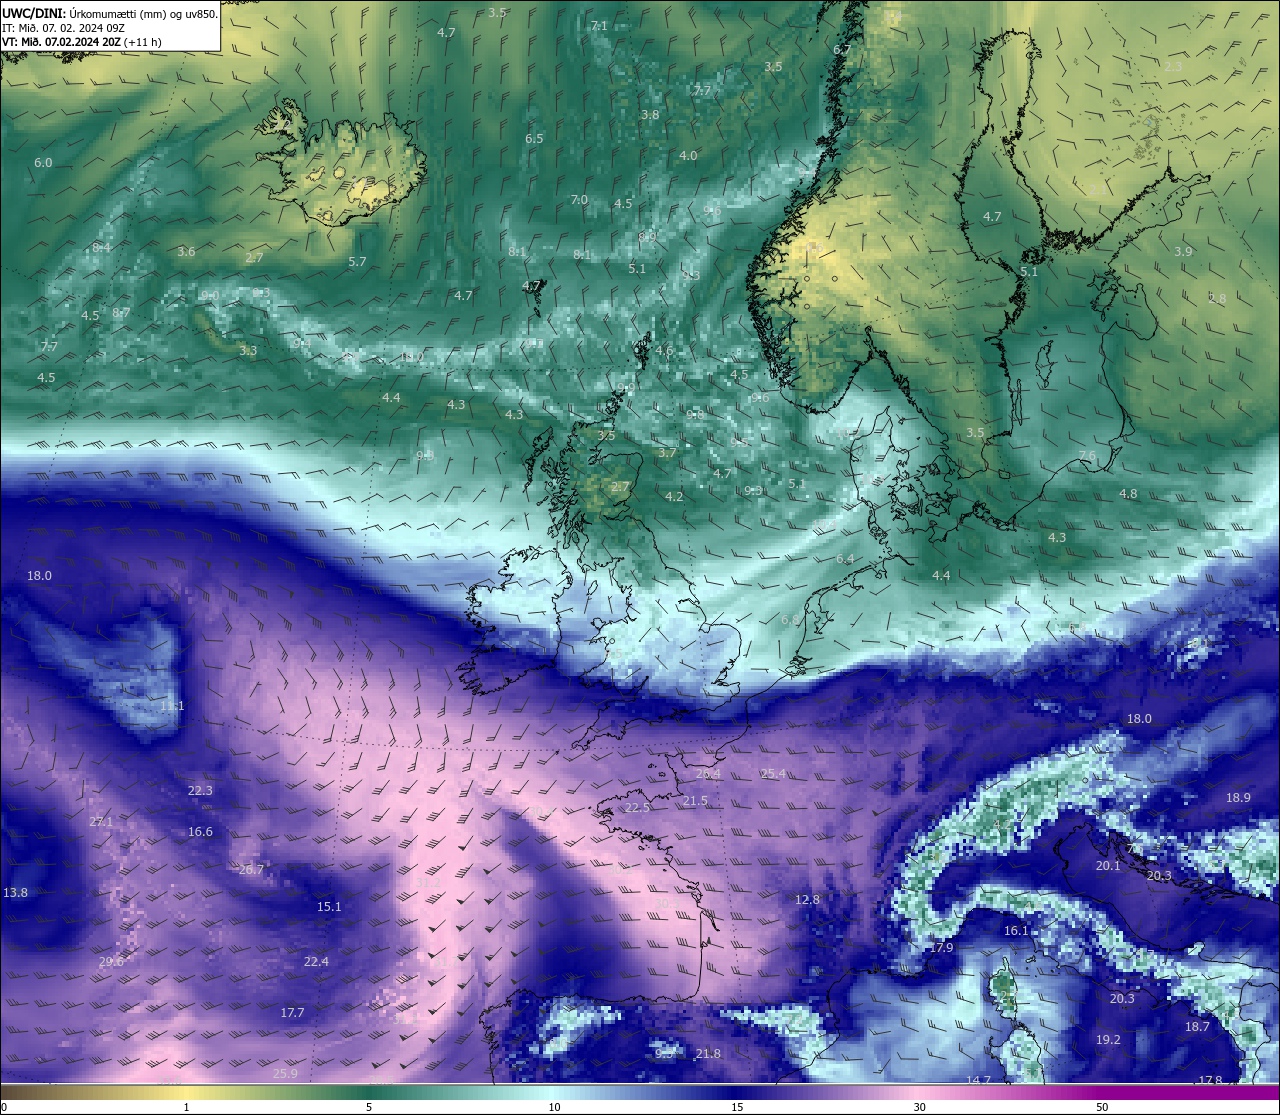Screen dimensions: 1280x1115
Task: Click the 26.7 value label on the map
Action: 251,869
